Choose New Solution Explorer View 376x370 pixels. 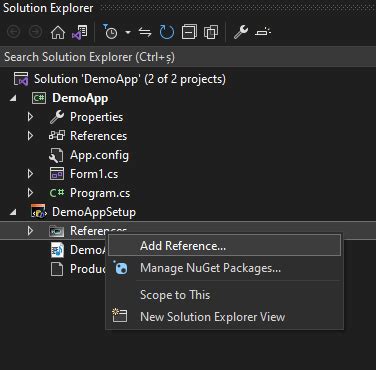coord(224,317)
